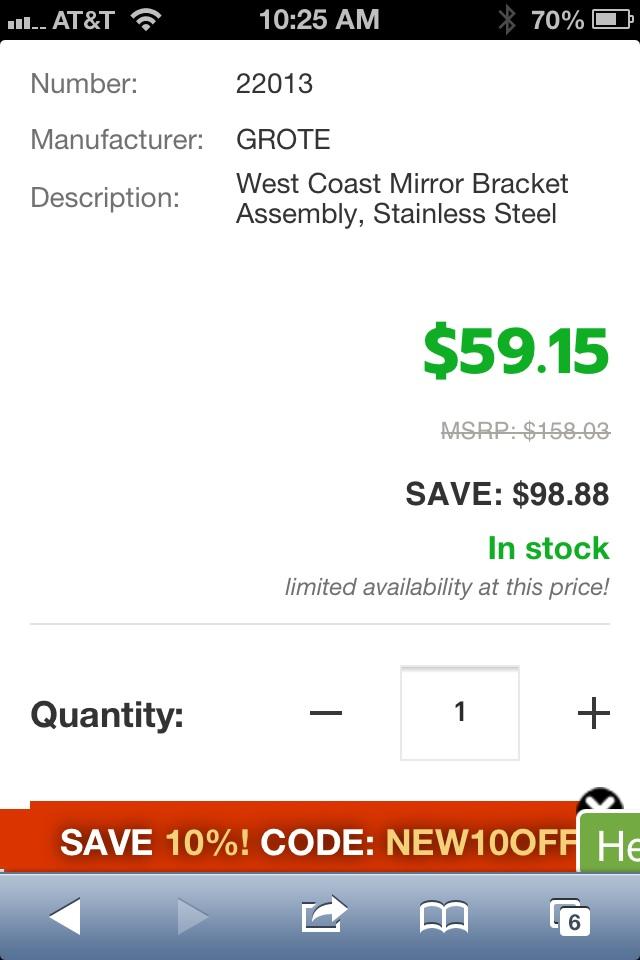The width and height of the screenshot is (640, 960).
Task: Go back using Safari's back arrow
Action: [65, 915]
